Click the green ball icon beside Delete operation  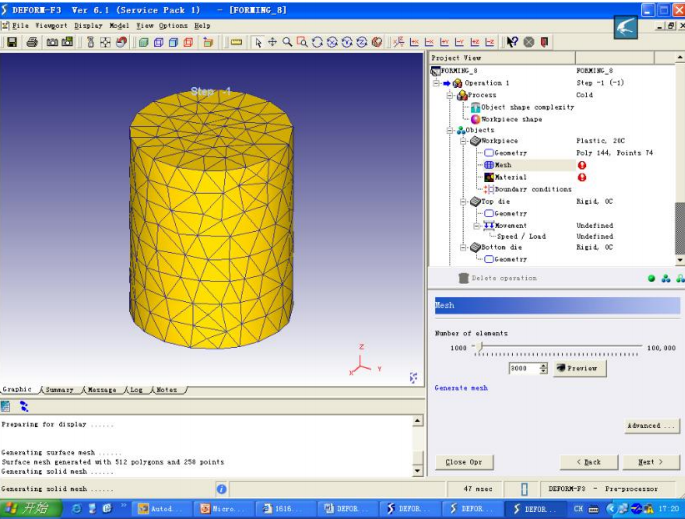651,278
